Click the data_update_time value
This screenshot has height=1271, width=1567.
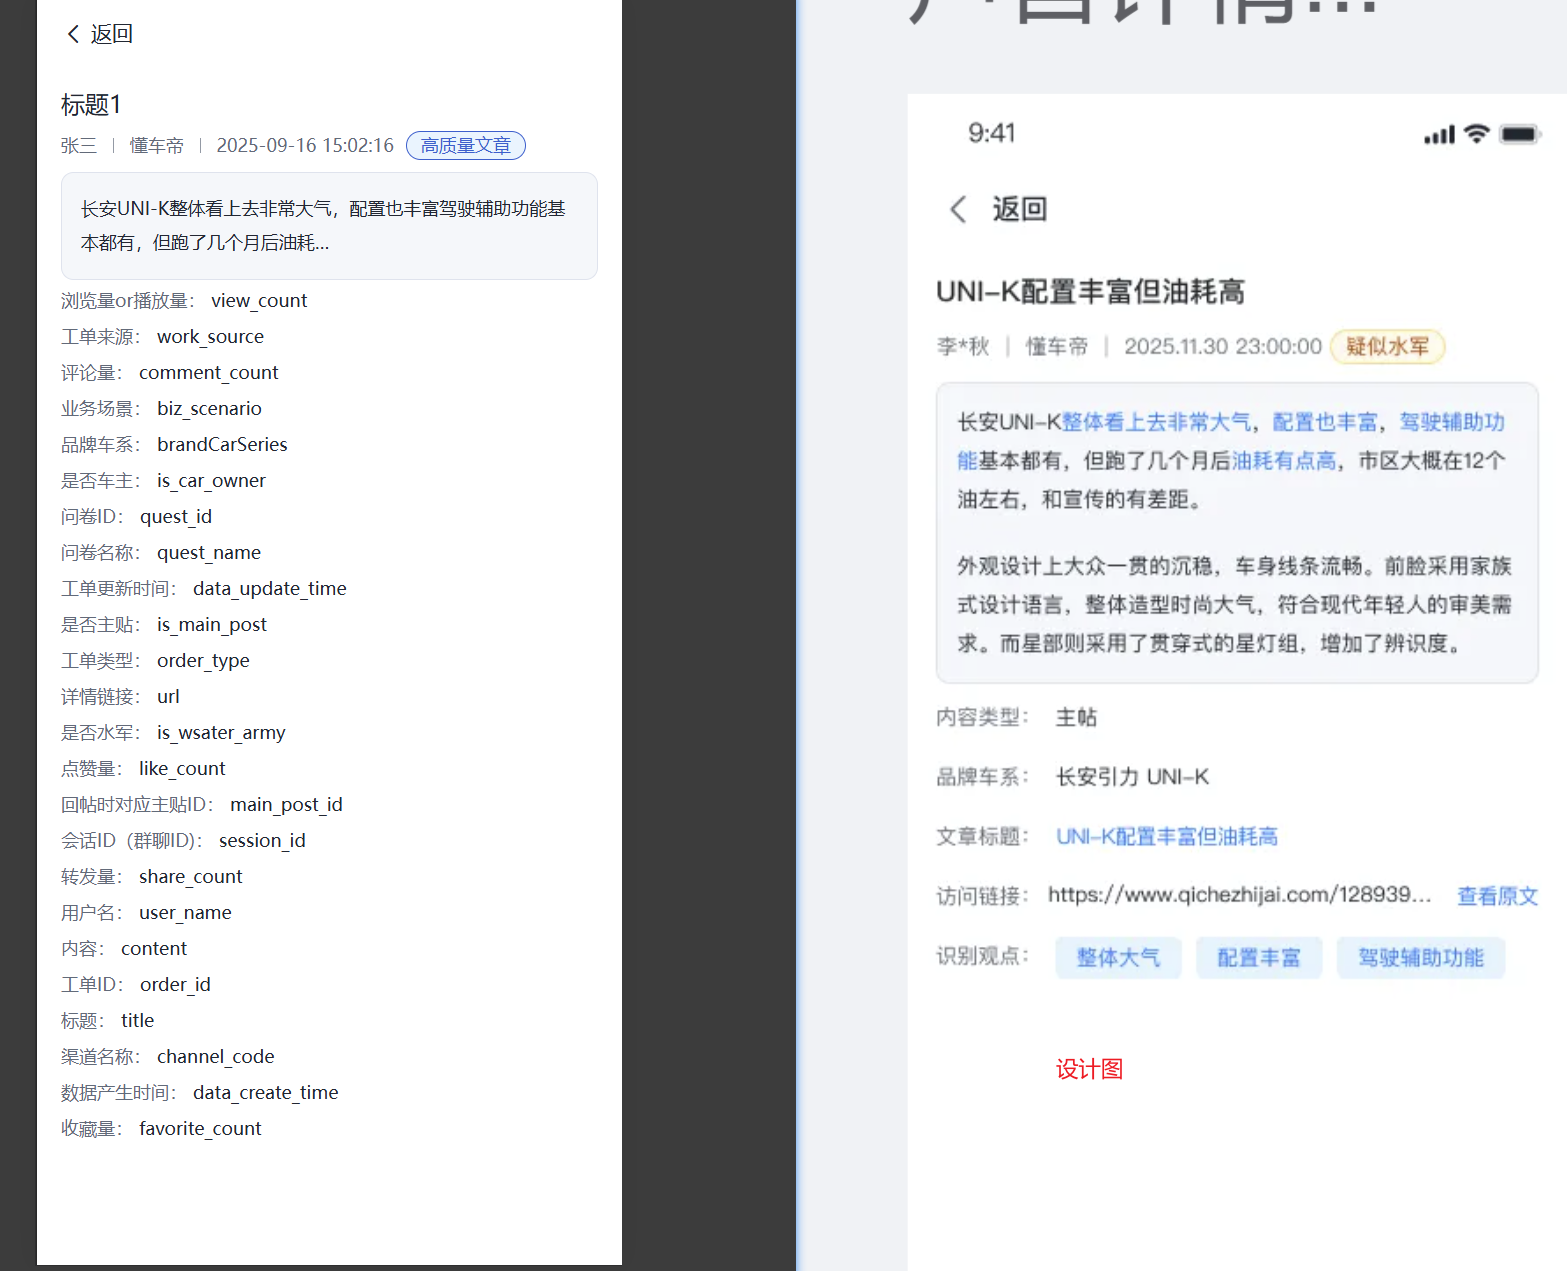(x=270, y=589)
